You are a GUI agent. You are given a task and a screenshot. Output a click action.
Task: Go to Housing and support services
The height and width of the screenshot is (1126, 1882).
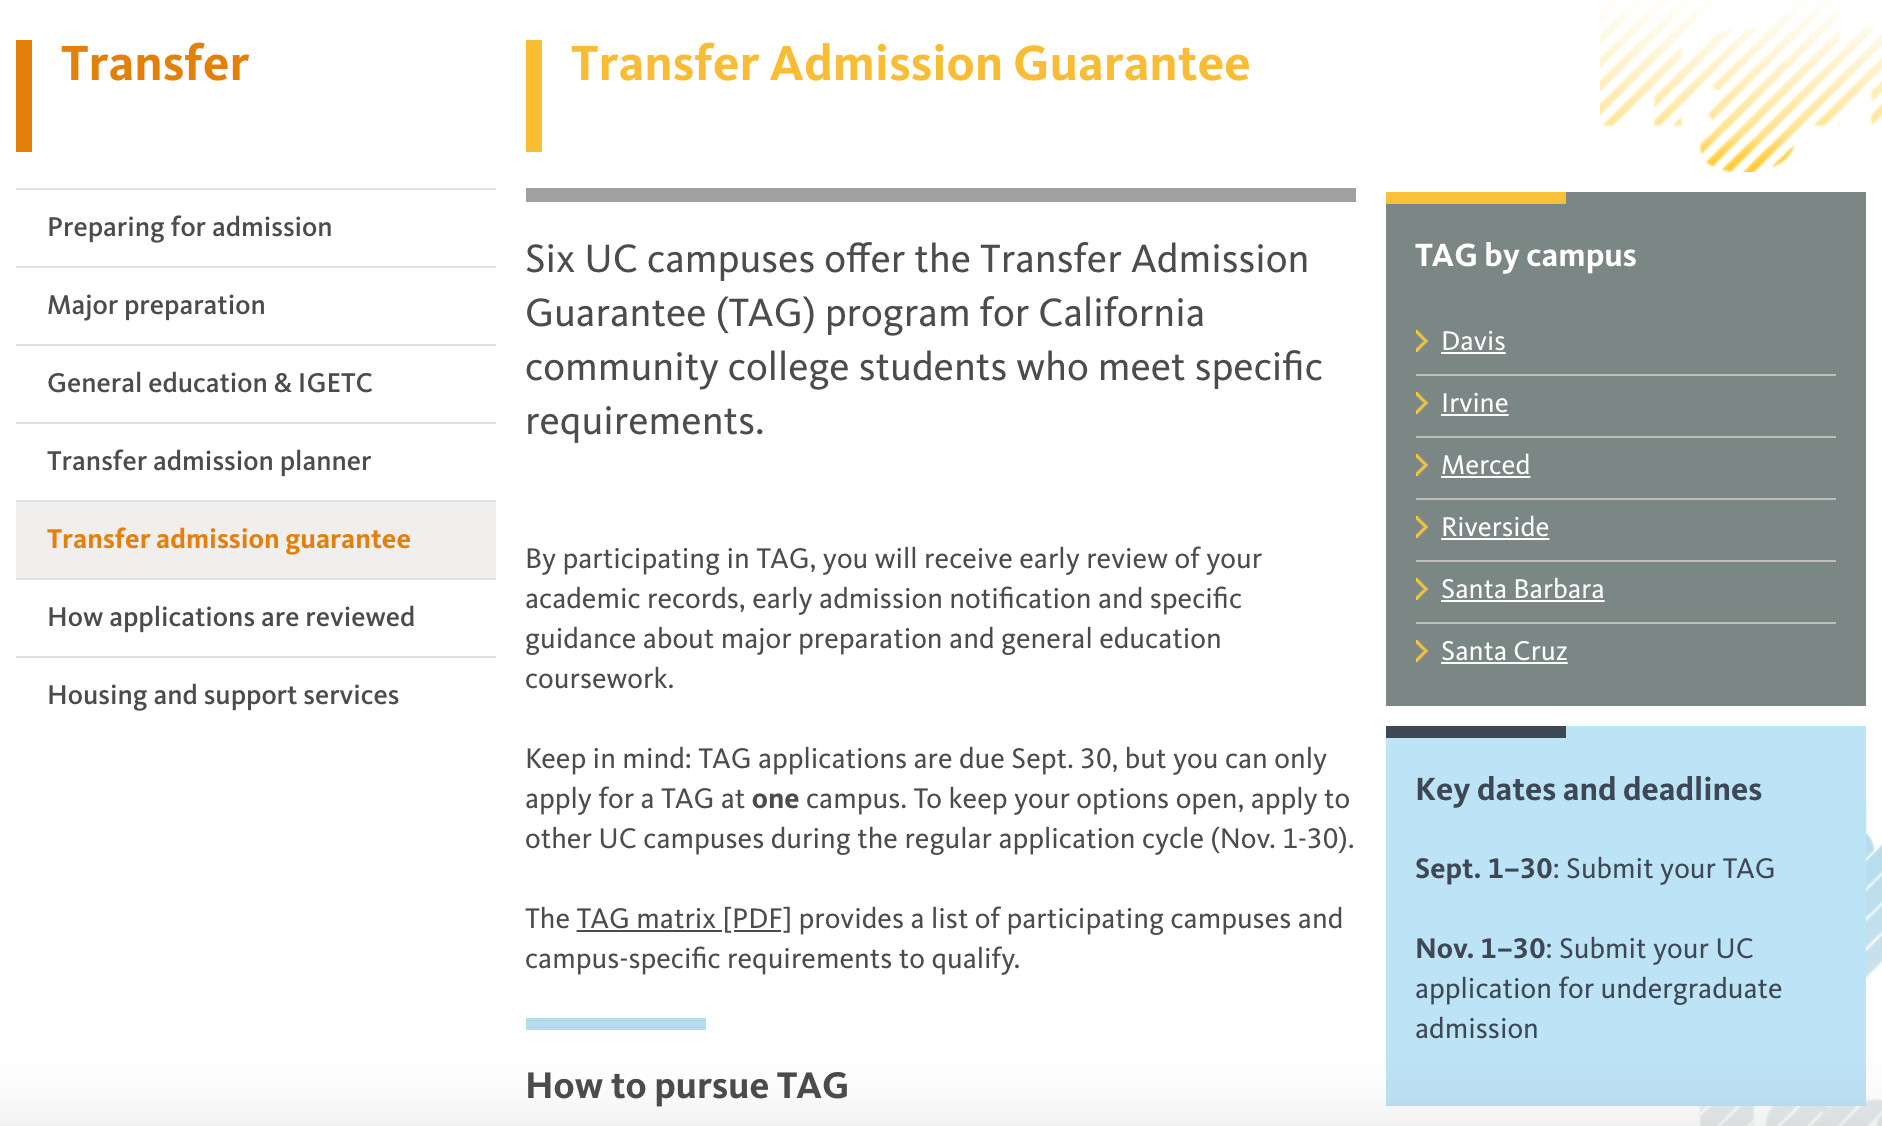223,695
